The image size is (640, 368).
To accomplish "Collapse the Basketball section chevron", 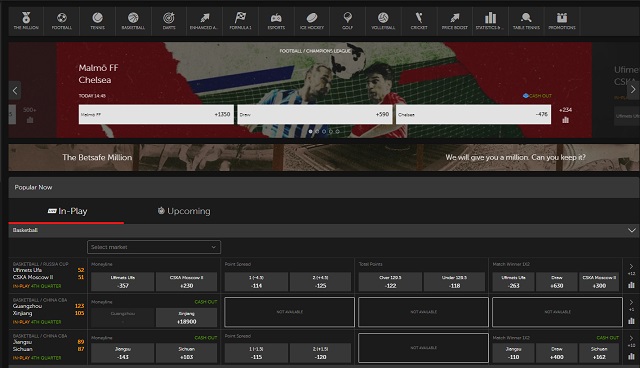I will [632, 231].
